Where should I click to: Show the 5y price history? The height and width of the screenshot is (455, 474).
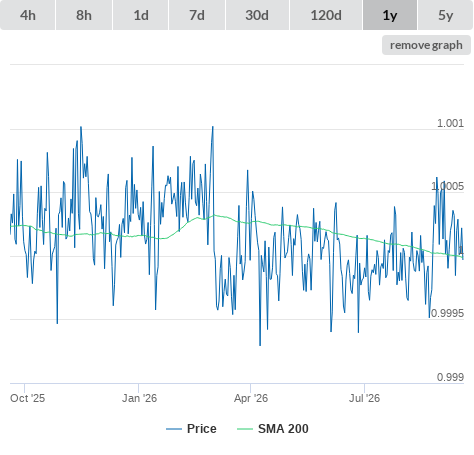coord(445,15)
